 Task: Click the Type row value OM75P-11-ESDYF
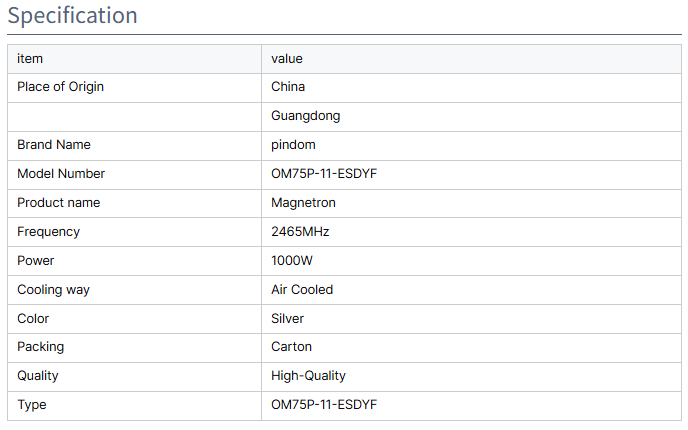(324, 405)
